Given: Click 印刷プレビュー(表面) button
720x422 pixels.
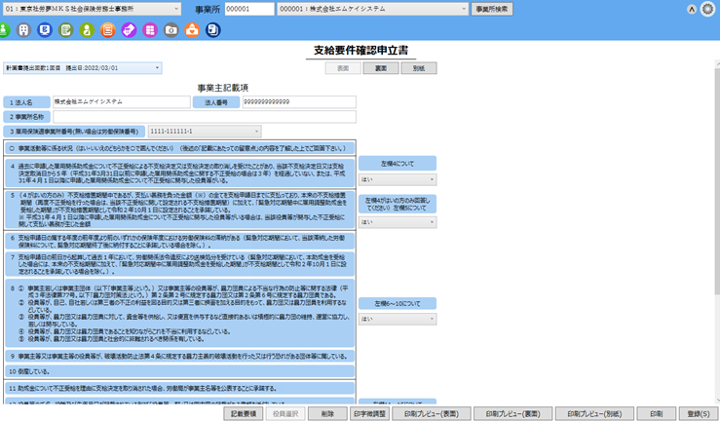Looking at the screenshot, I should tap(431, 414).
